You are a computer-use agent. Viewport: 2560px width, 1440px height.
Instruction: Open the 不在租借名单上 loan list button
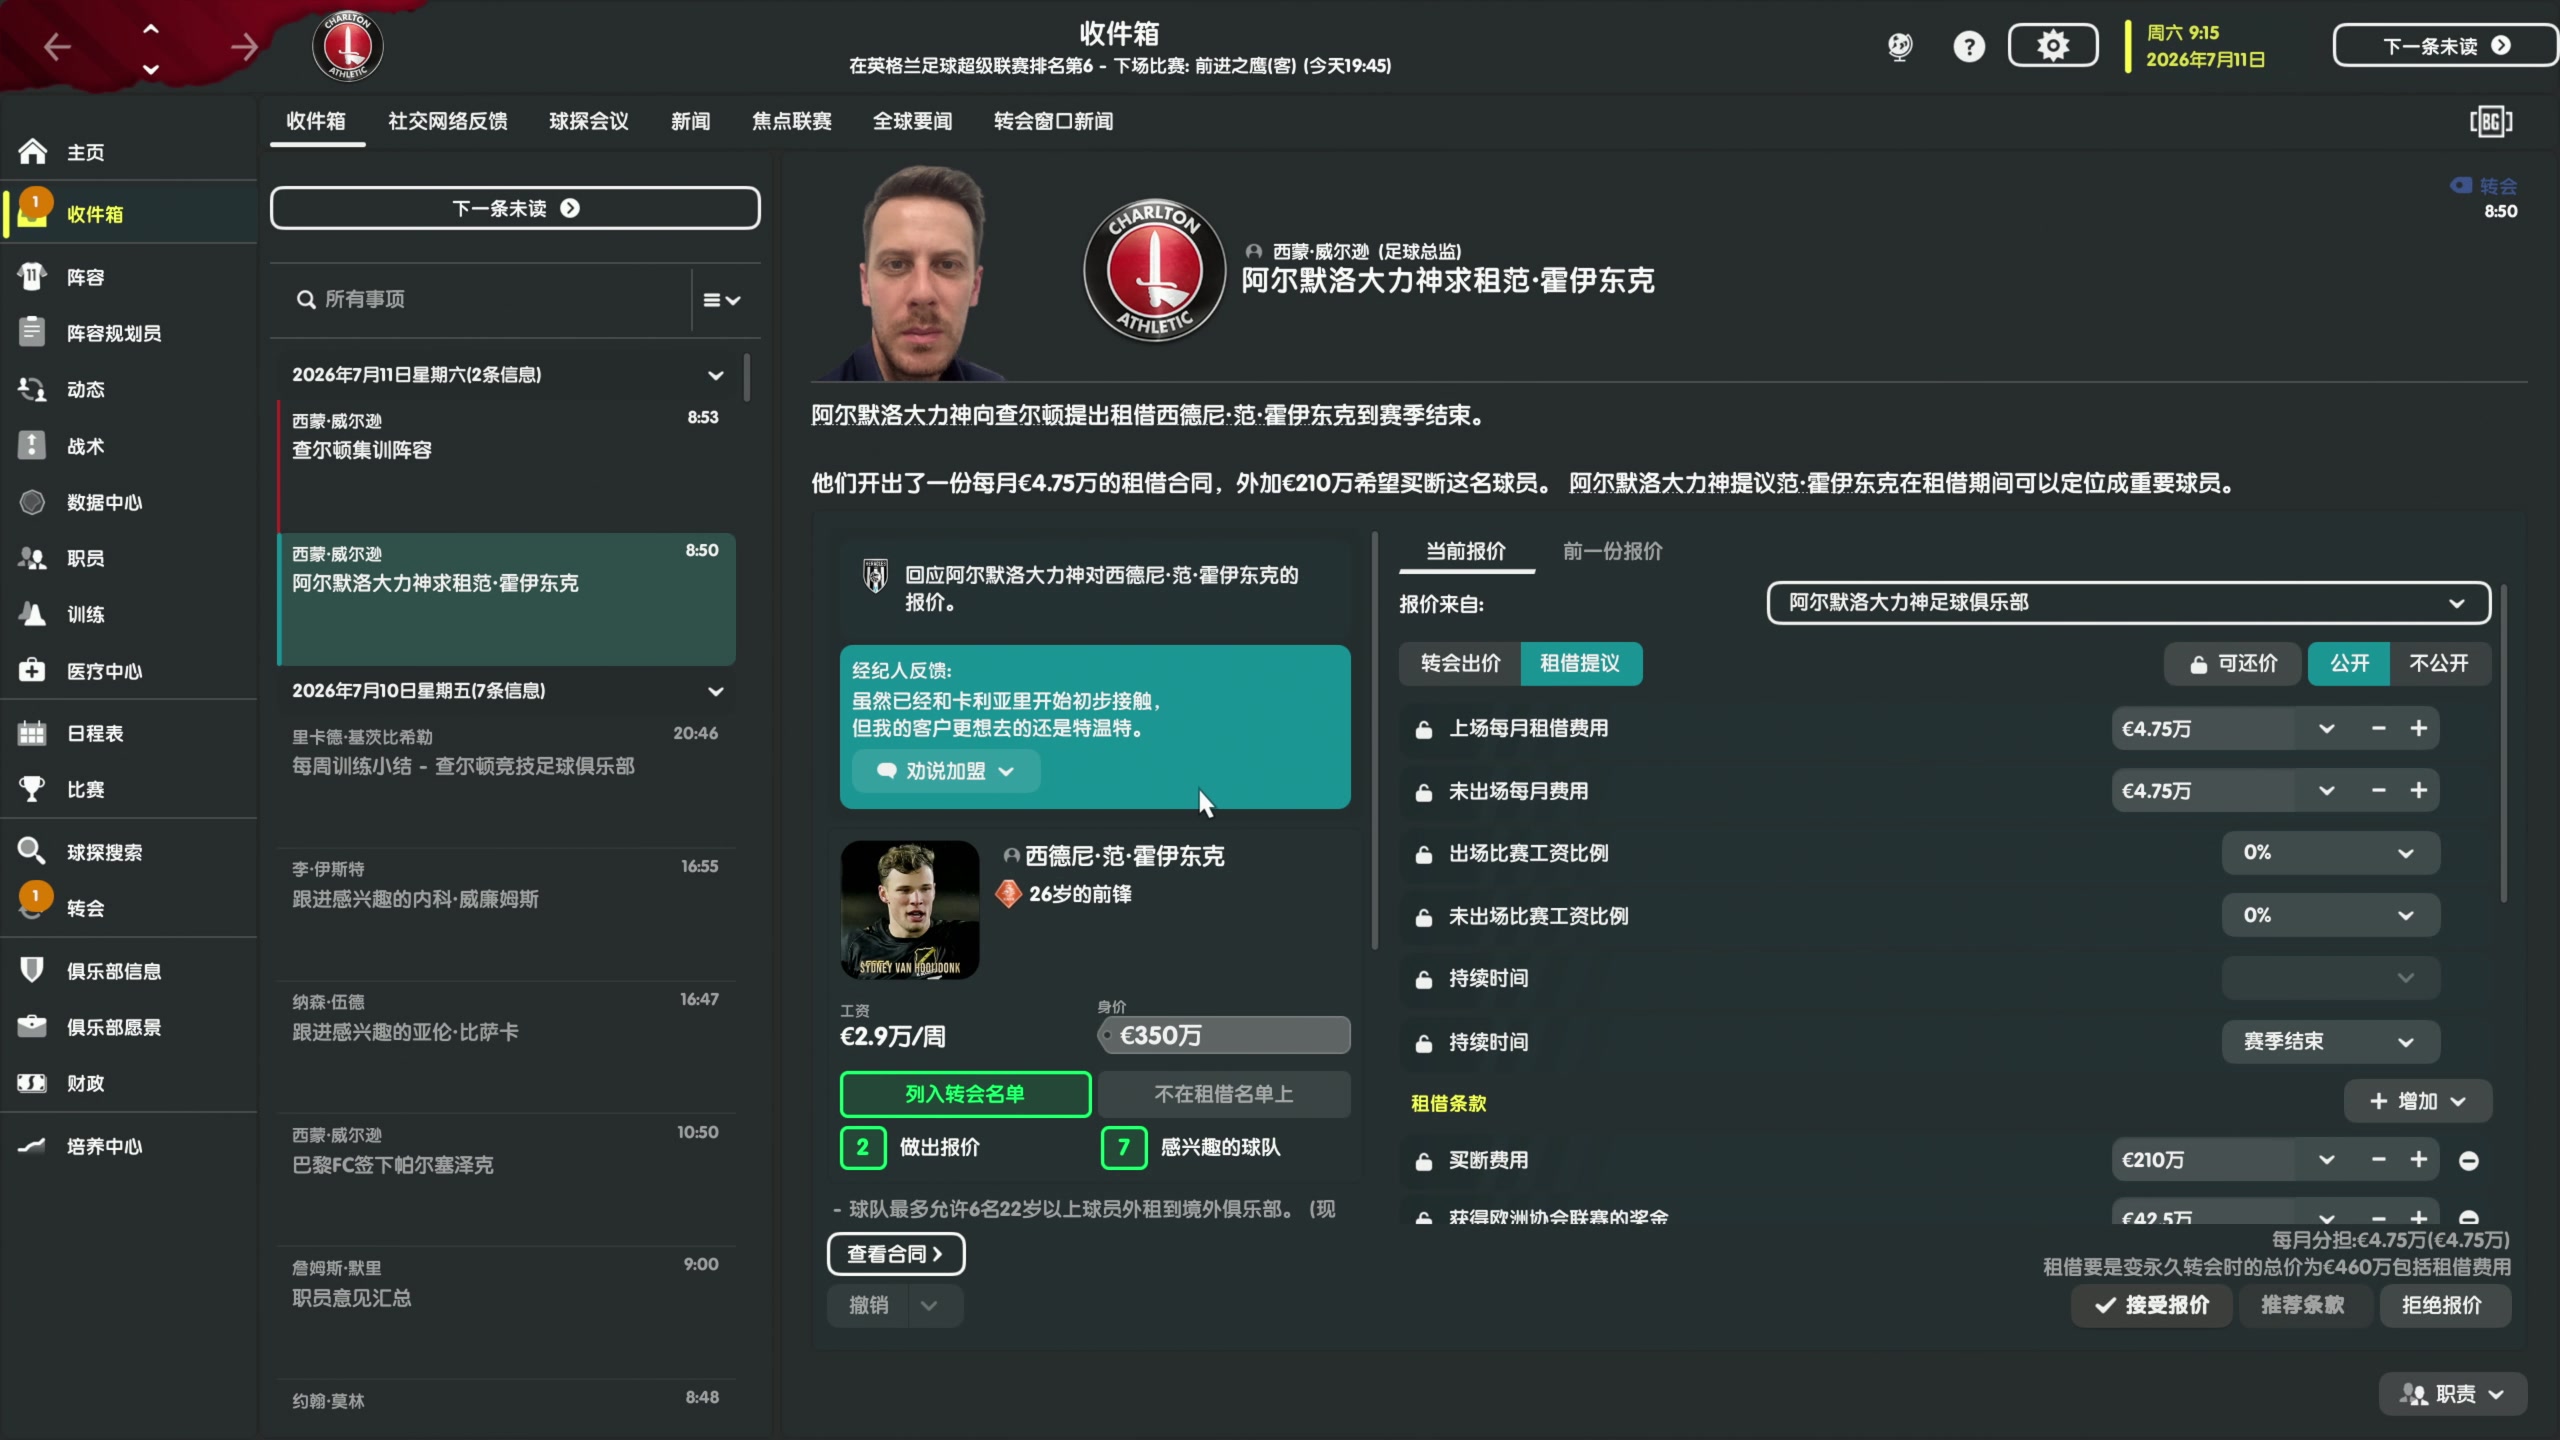point(1224,1094)
